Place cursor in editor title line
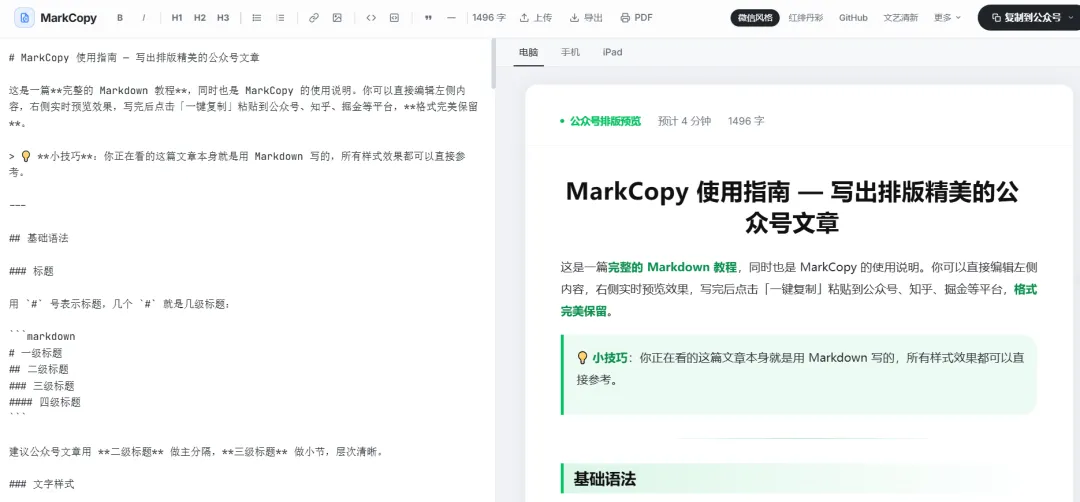 pyautogui.click(x=134, y=58)
